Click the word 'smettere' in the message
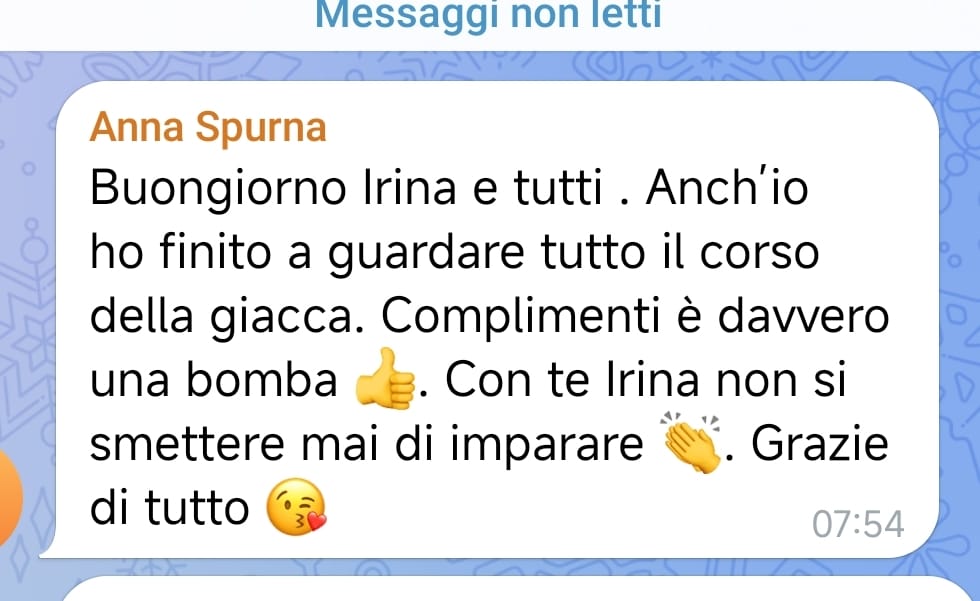The width and height of the screenshot is (980, 601). pyautogui.click(x=188, y=443)
